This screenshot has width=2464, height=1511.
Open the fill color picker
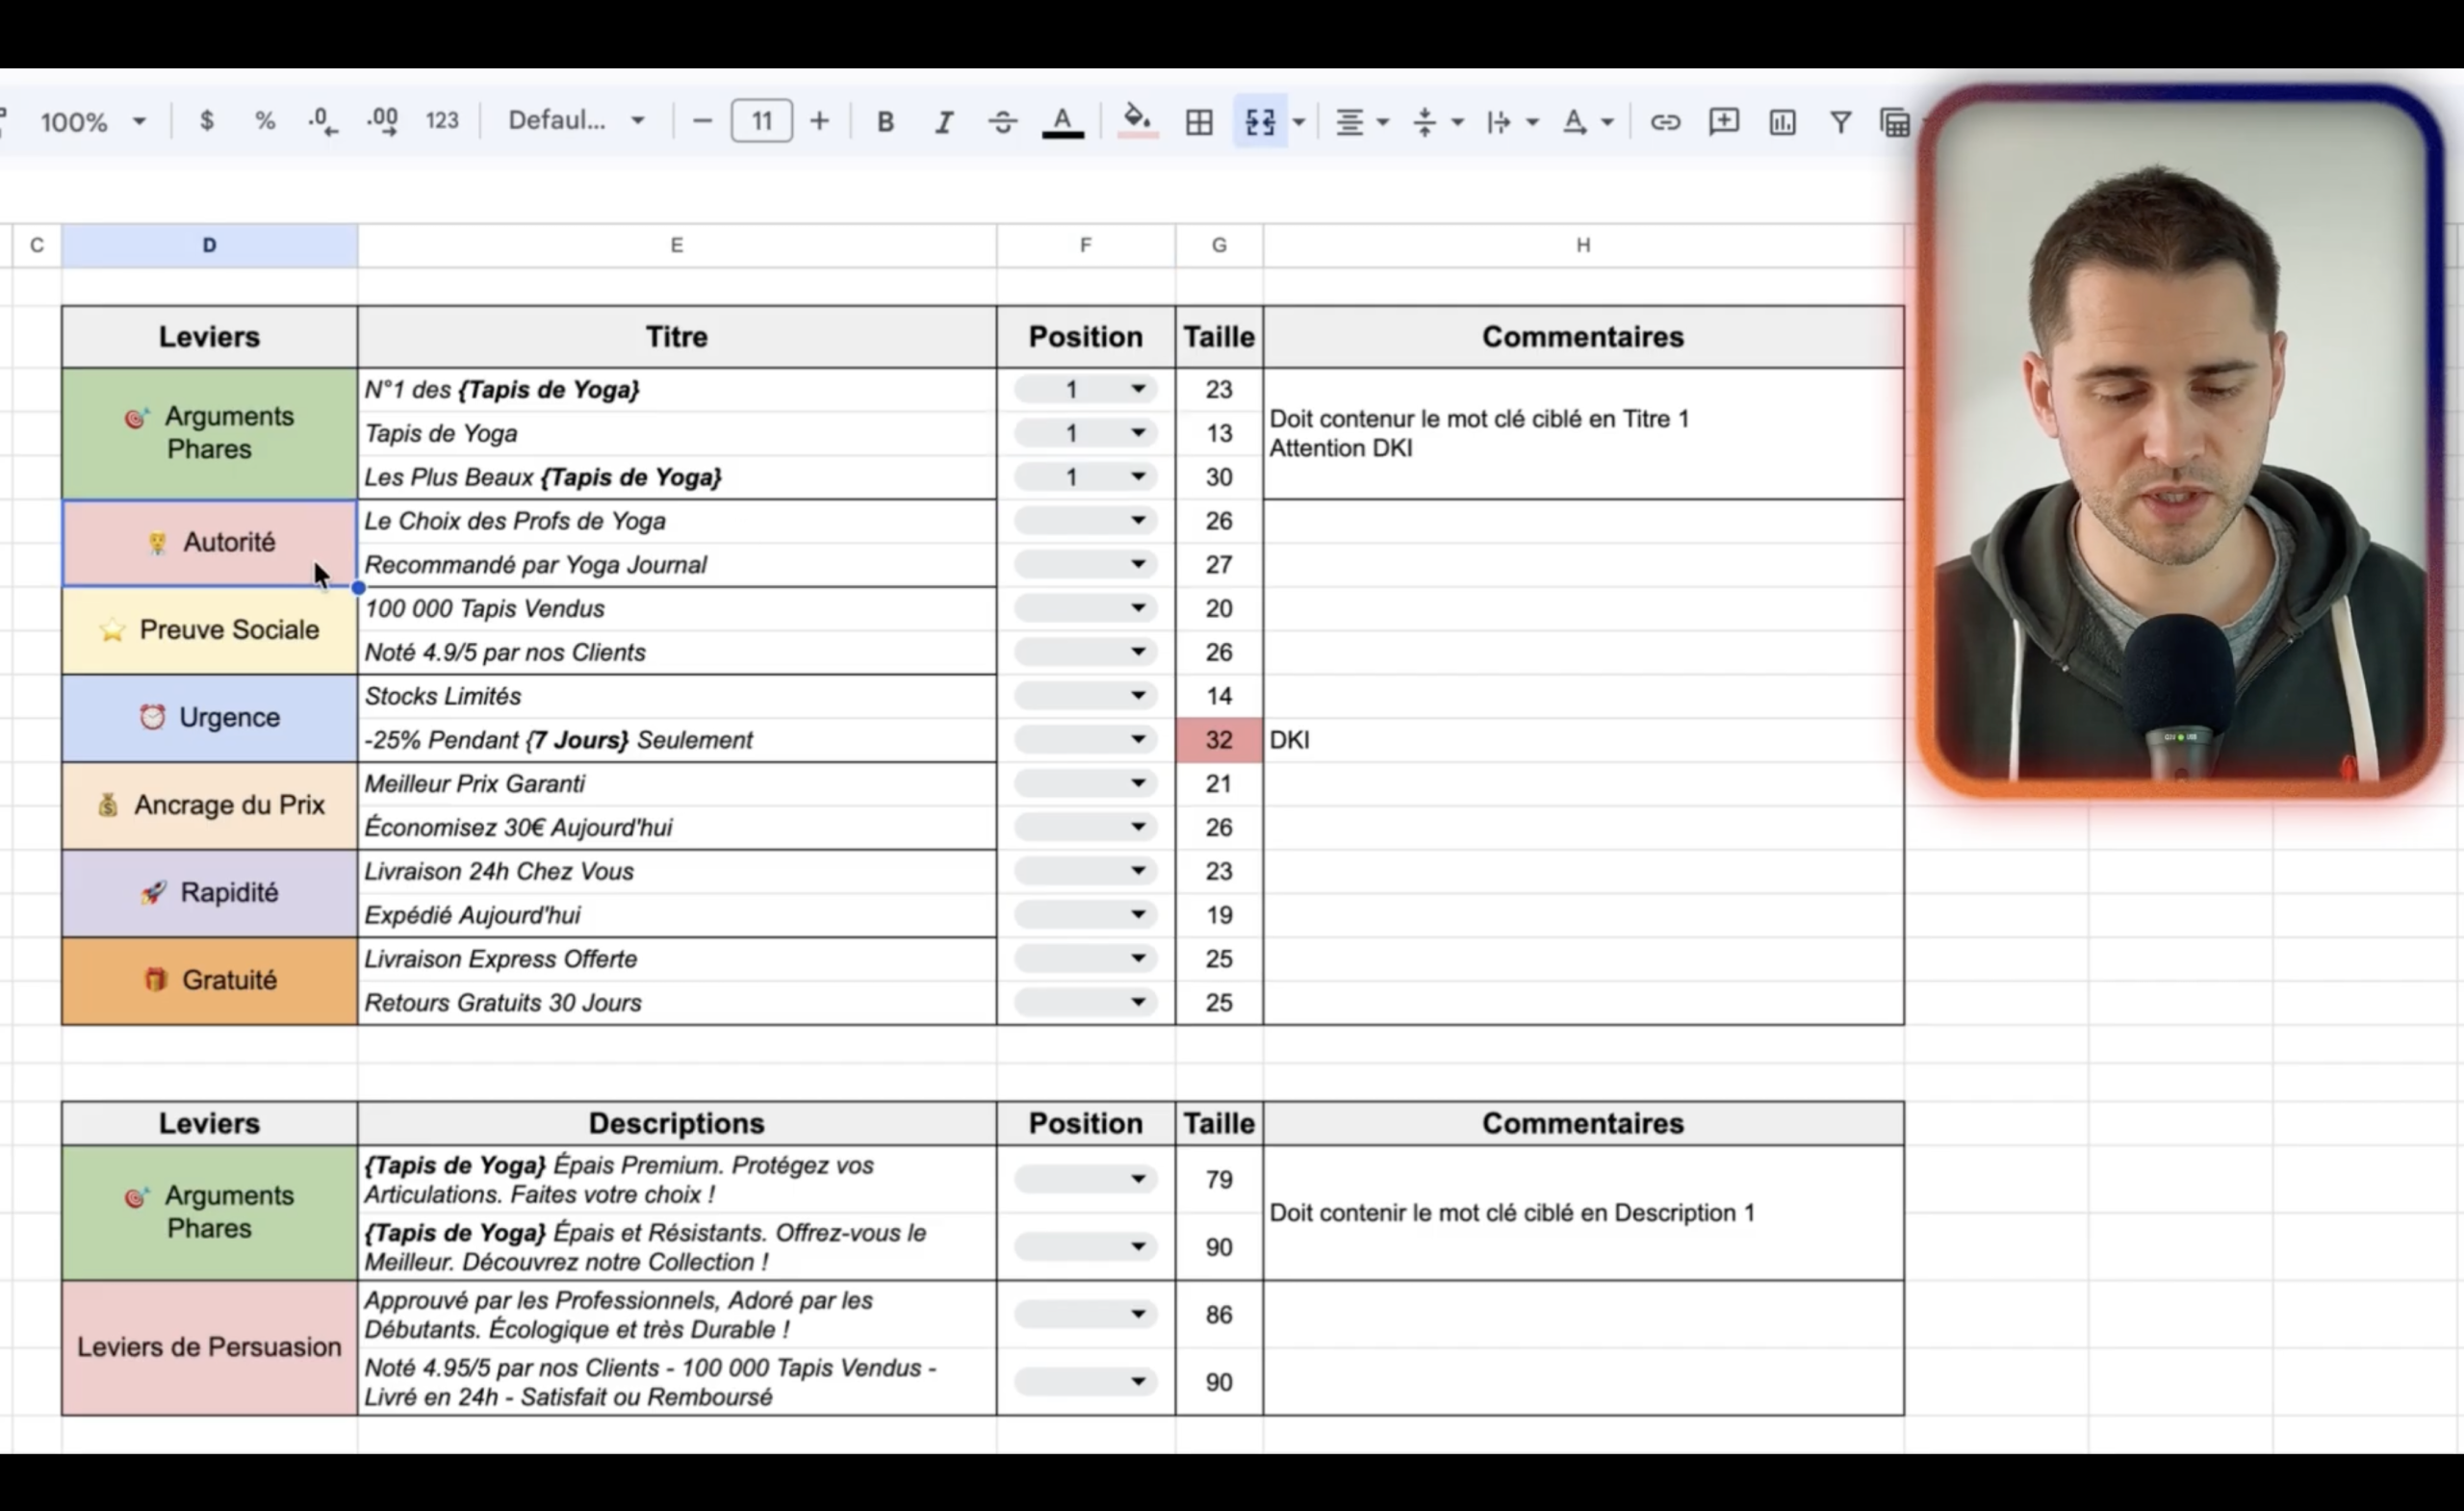[1137, 122]
